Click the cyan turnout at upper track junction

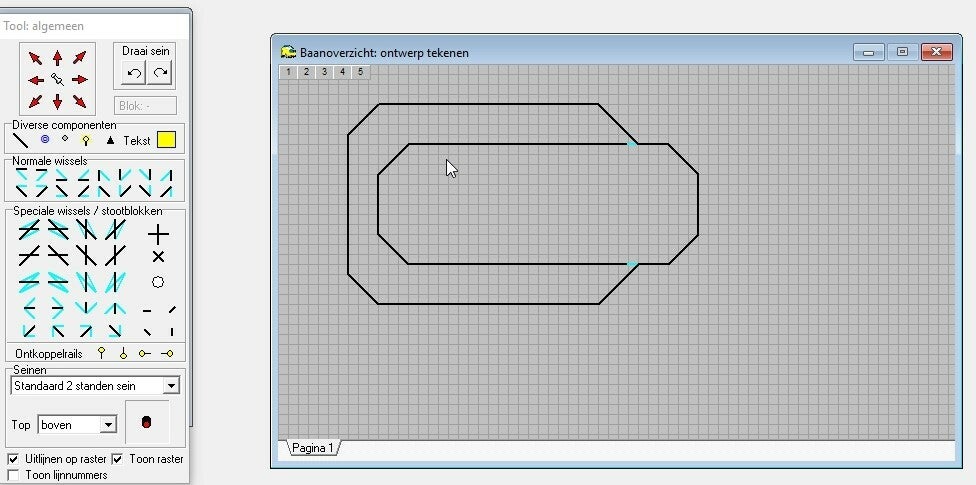632,144
